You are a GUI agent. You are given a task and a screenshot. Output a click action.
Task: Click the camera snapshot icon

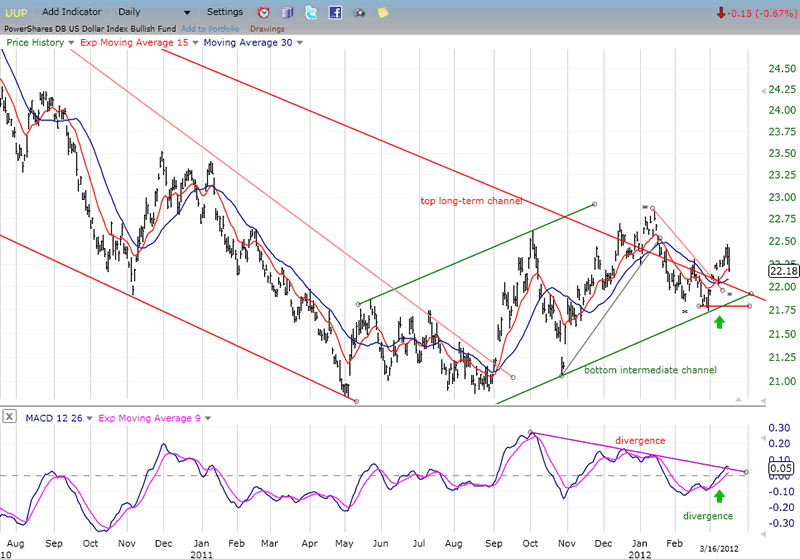tap(359, 13)
